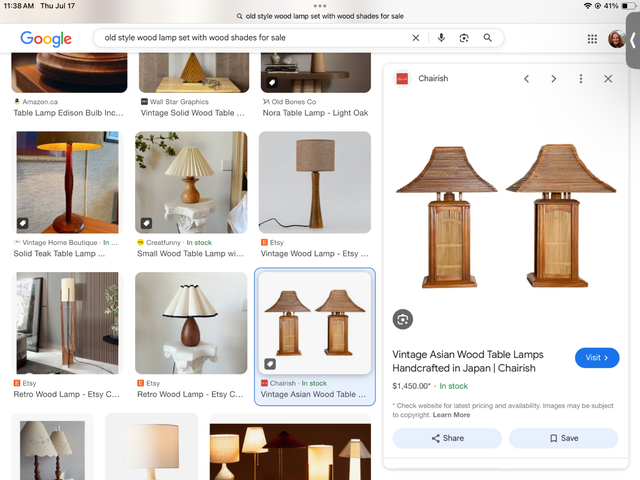Tap product tag on Nora Table Lamp image
Screen dimensions: 640x480
[x=272, y=82]
